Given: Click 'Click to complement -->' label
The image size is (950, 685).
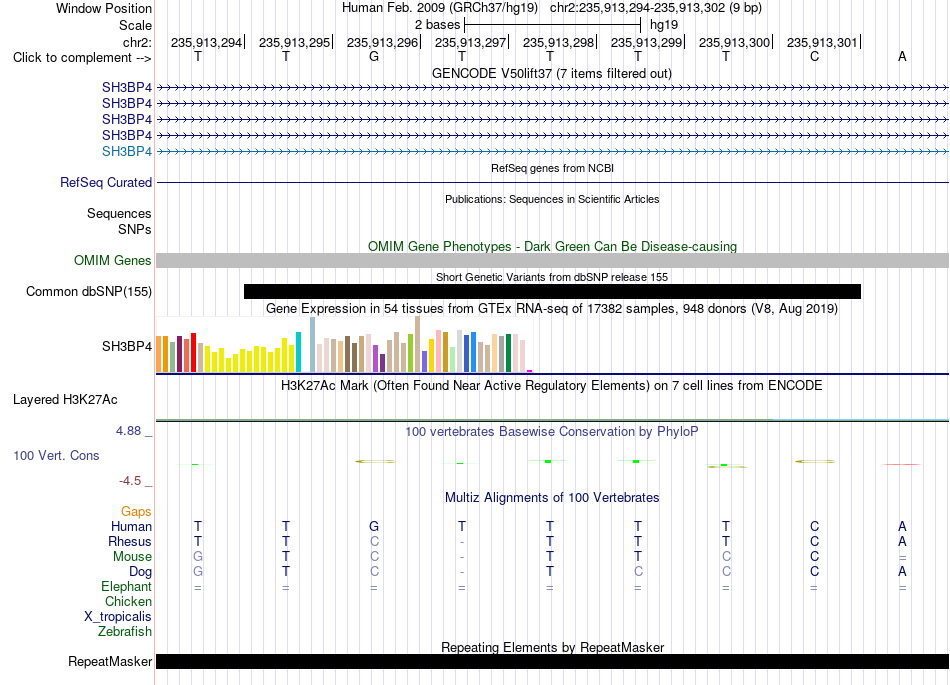Looking at the screenshot, I should tap(82, 58).
